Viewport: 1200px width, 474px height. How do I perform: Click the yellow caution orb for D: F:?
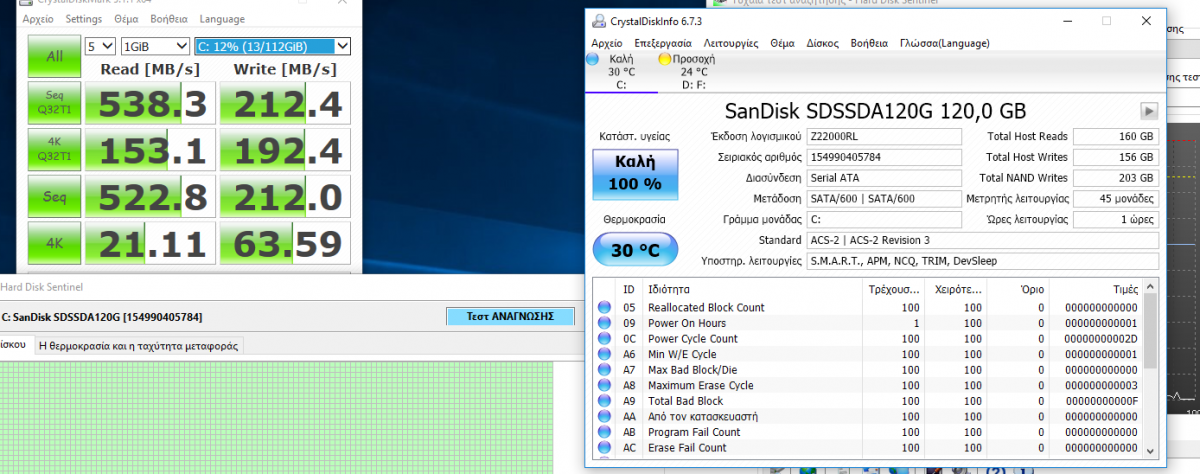point(664,59)
